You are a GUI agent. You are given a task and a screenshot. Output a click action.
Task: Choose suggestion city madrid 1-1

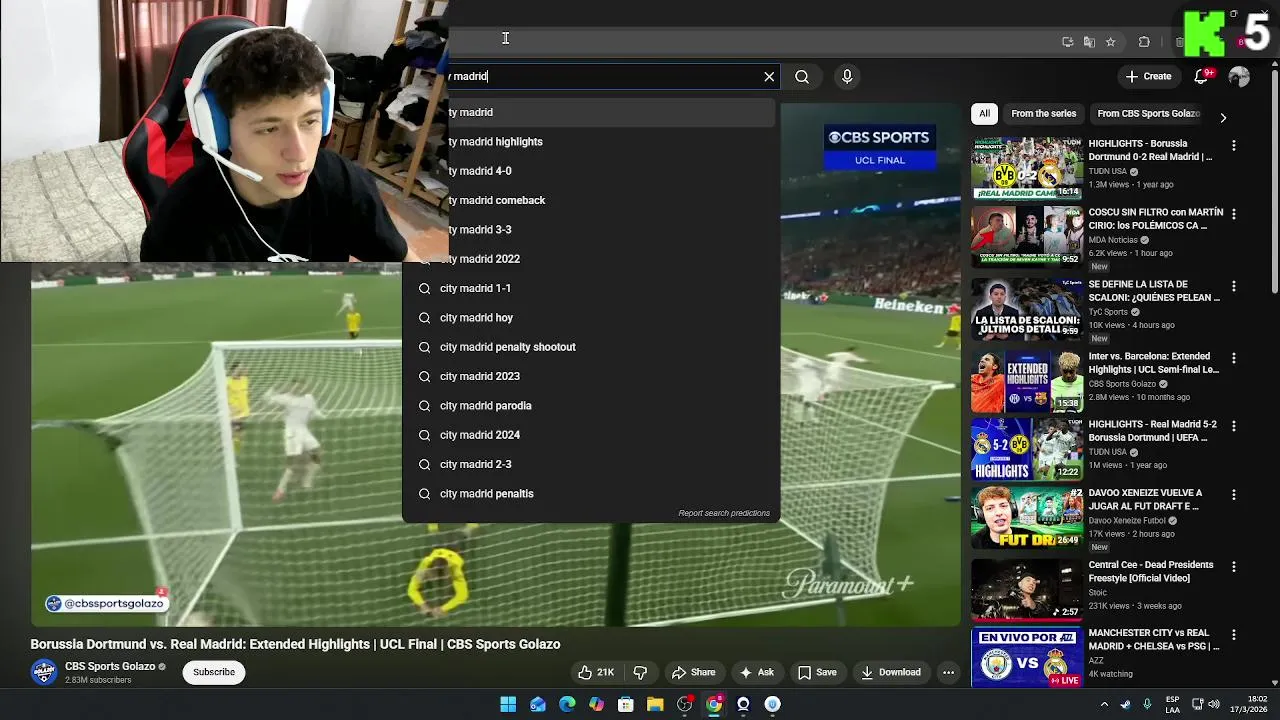tap(590, 288)
